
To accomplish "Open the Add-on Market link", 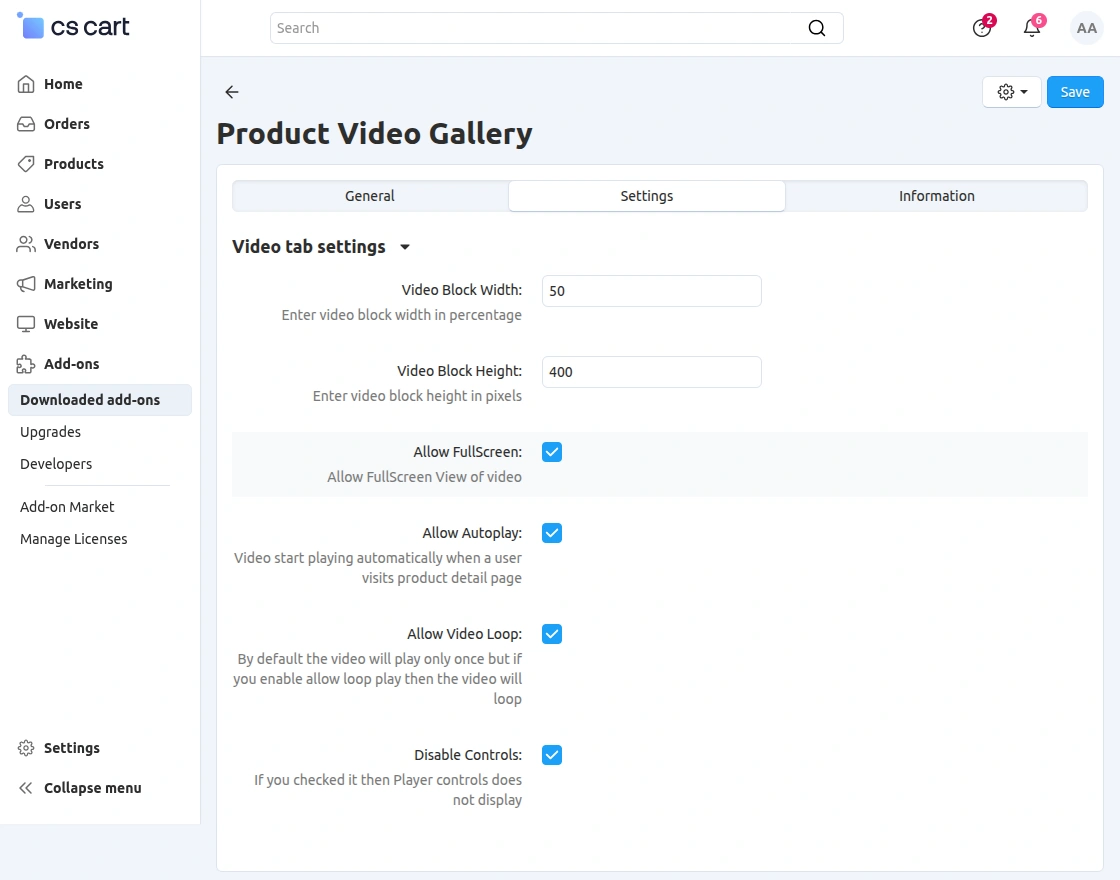I will point(67,507).
